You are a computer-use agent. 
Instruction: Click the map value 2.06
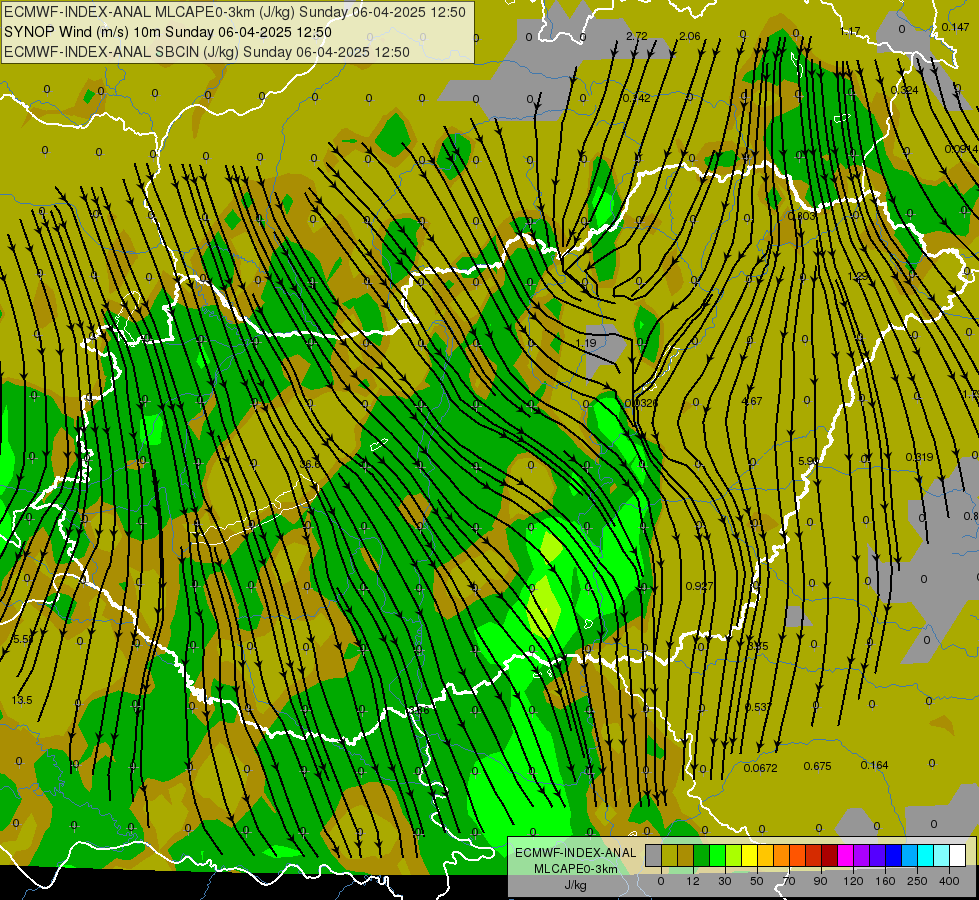point(690,36)
